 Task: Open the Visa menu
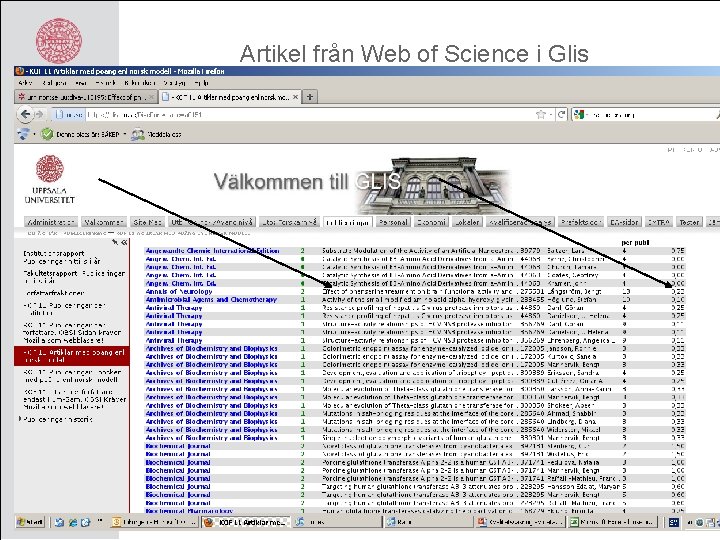click(81, 83)
